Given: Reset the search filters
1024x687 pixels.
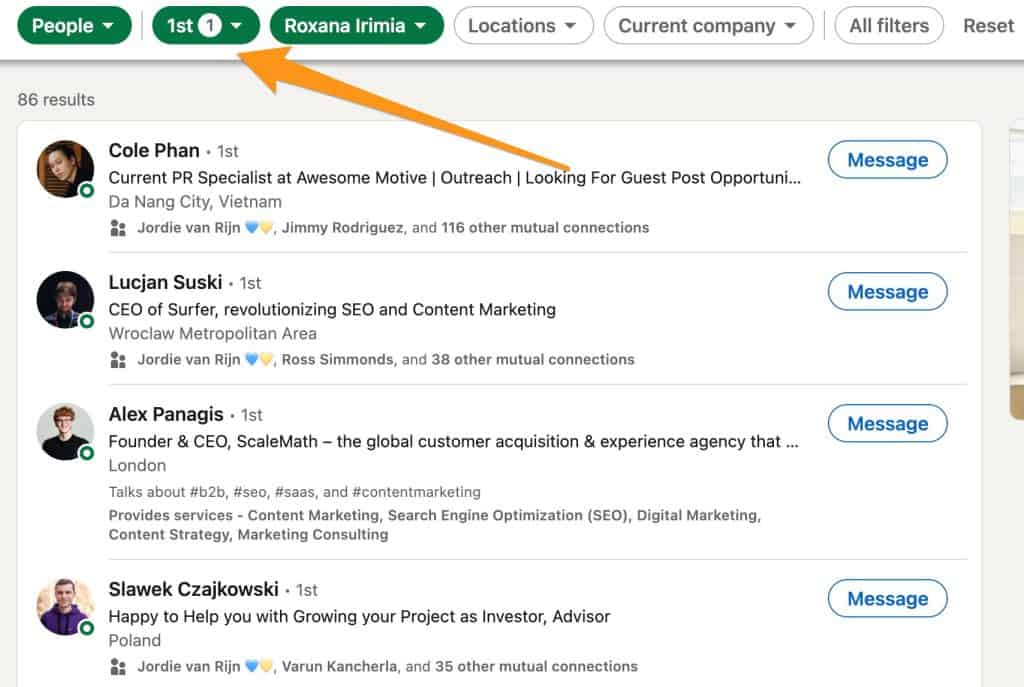Looking at the screenshot, I should [x=988, y=26].
